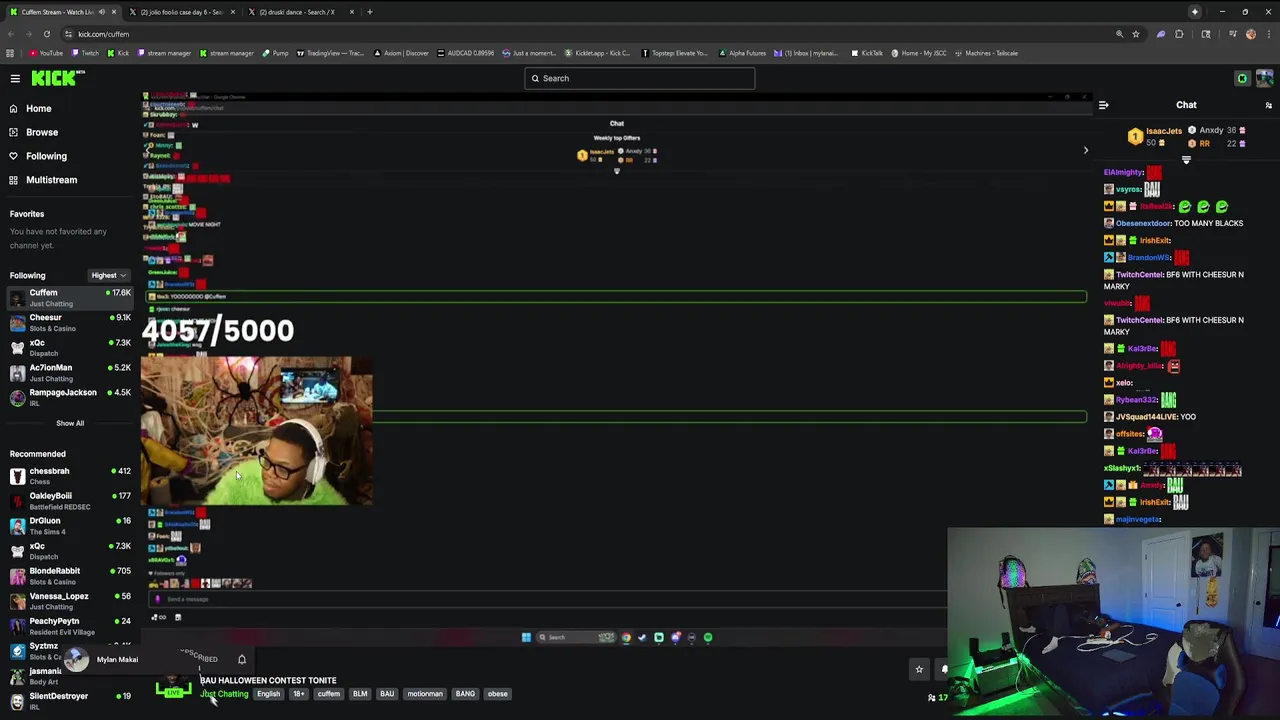Select the BAU tag
The image size is (1280, 720).
coord(387,694)
